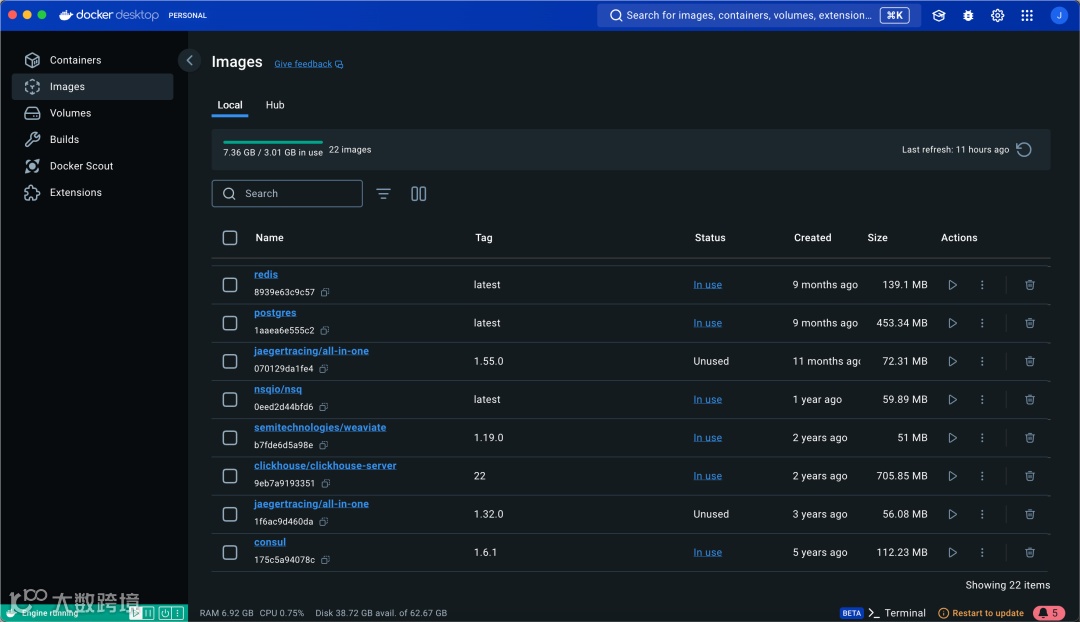Image resolution: width=1080 pixels, height=622 pixels.
Task: Open the Give feedback link
Action: pos(309,64)
